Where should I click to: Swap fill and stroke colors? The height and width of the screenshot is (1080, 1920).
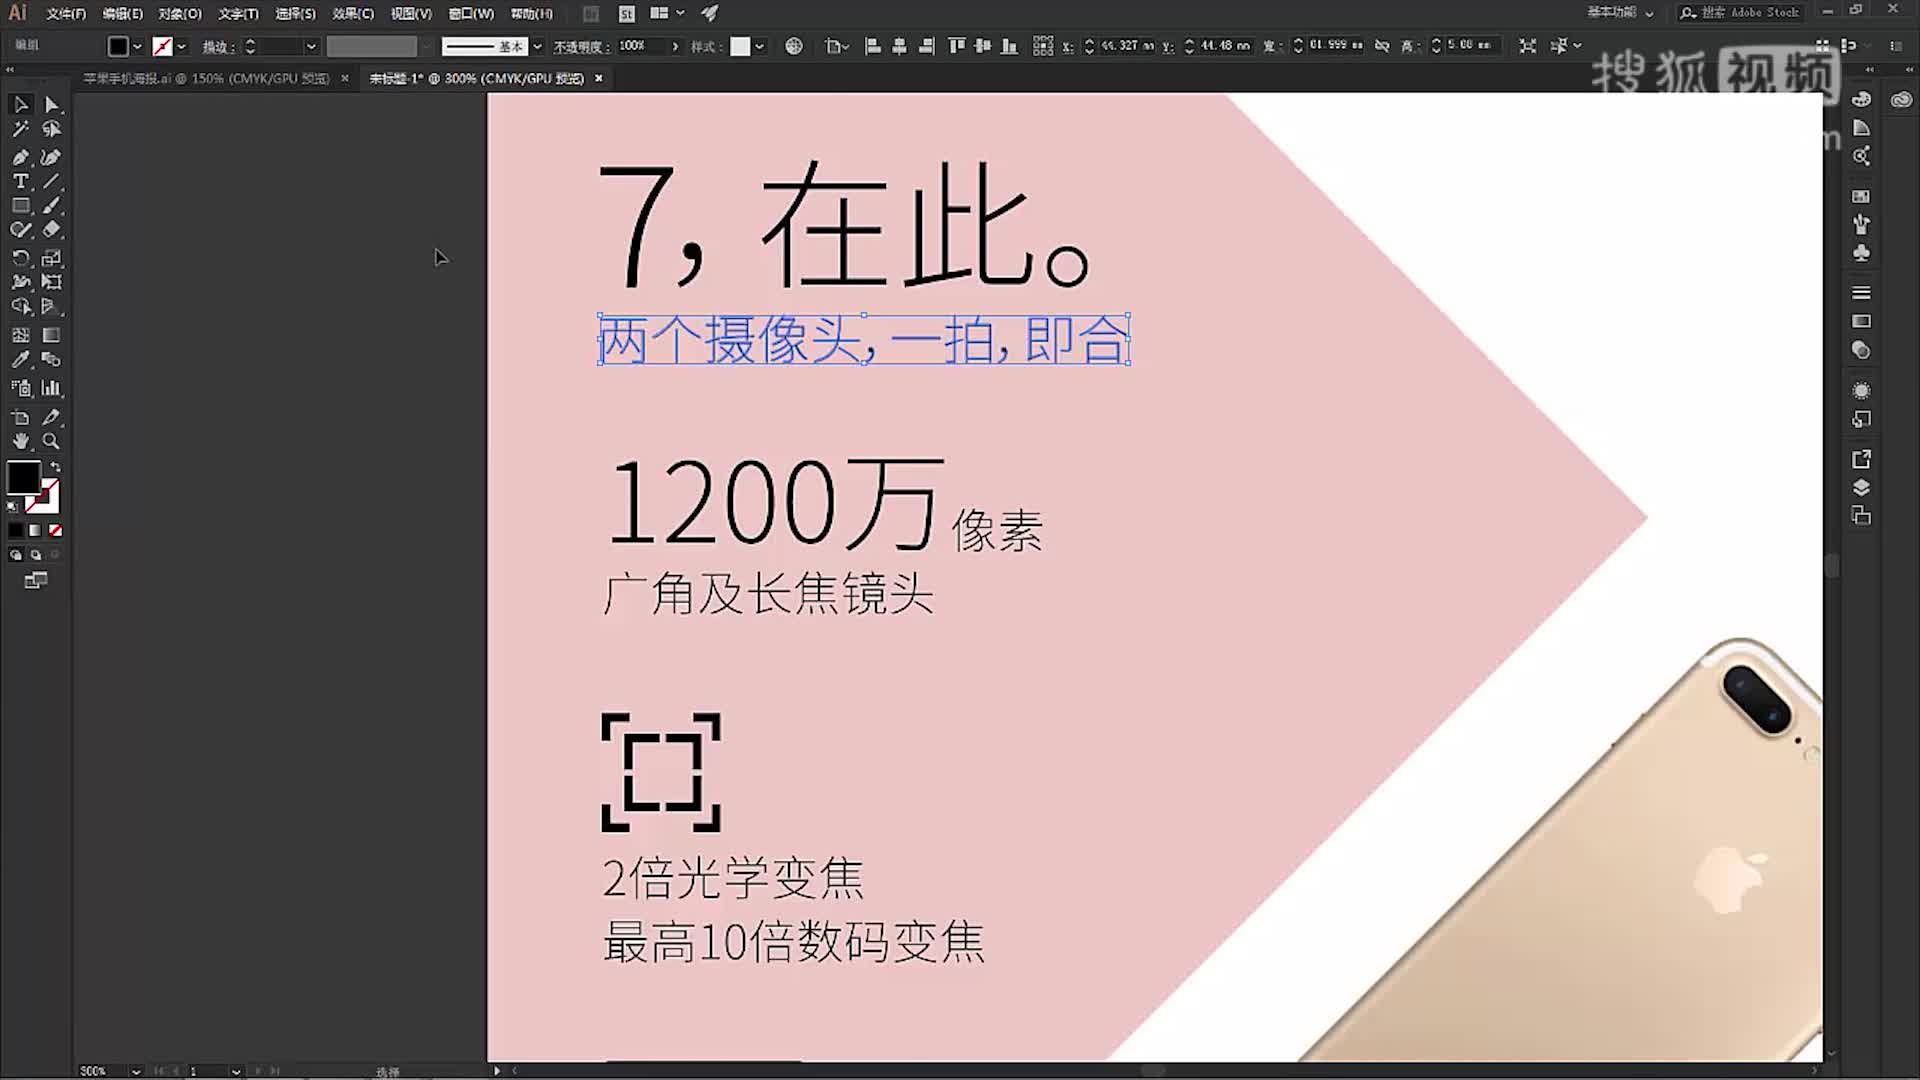point(56,467)
